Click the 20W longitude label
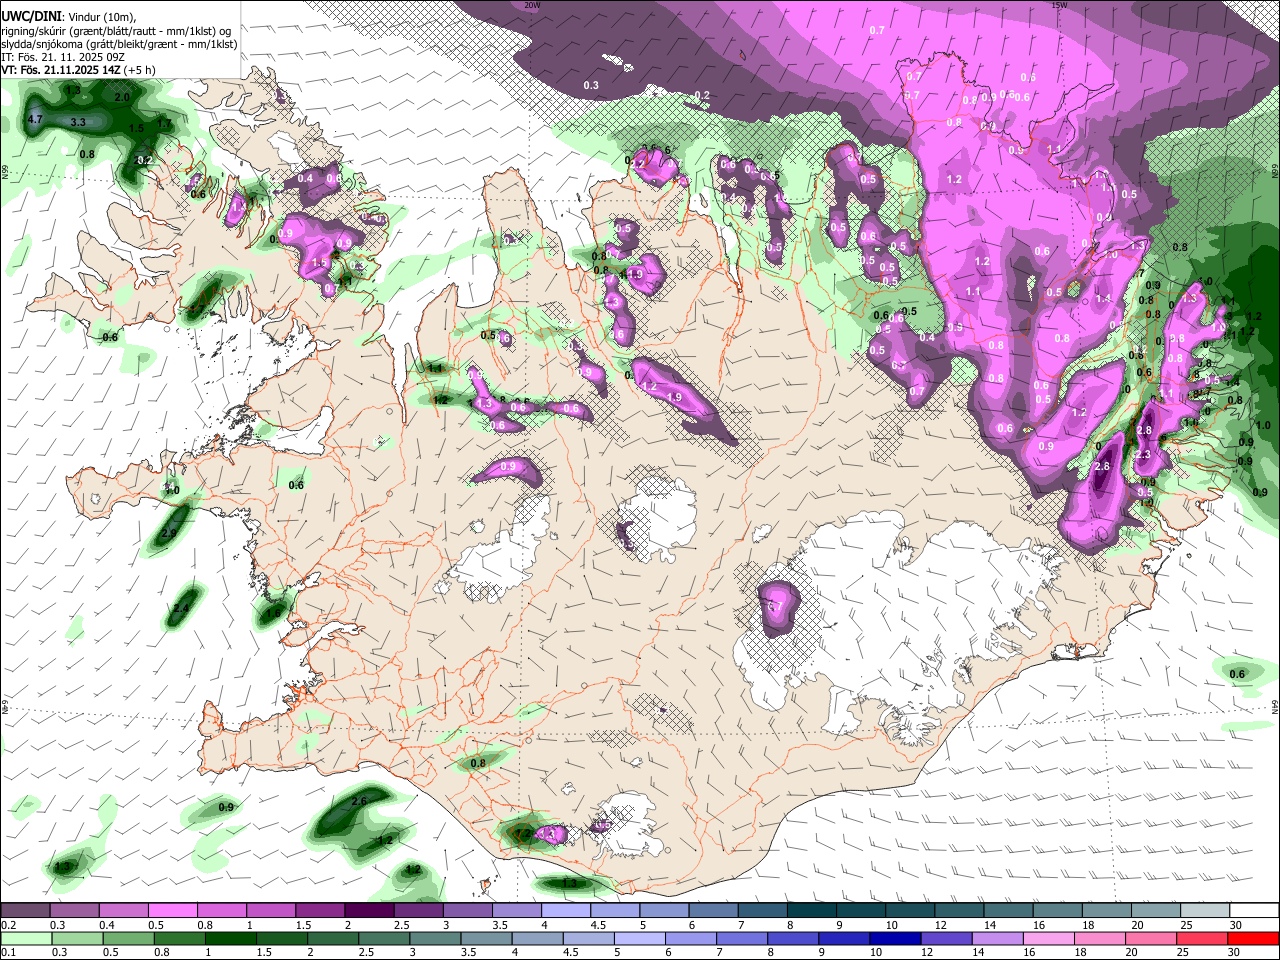Viewport: 1280px width, 960px height. pos(532,5)
